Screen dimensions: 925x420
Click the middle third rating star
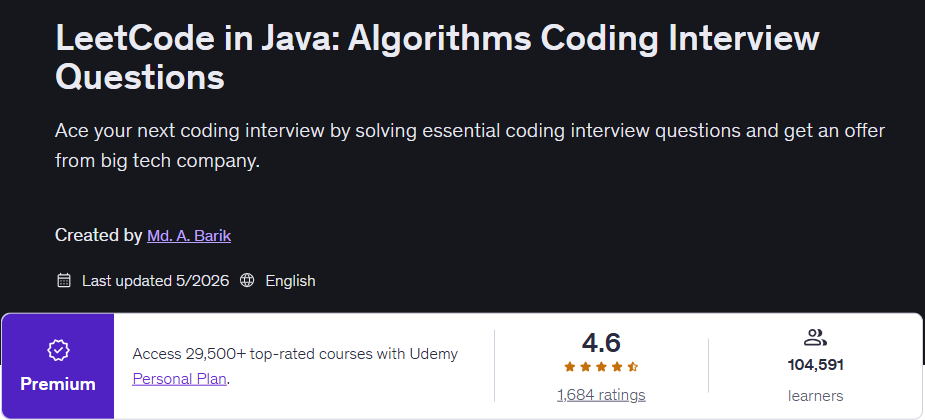[x=601, y=367]
